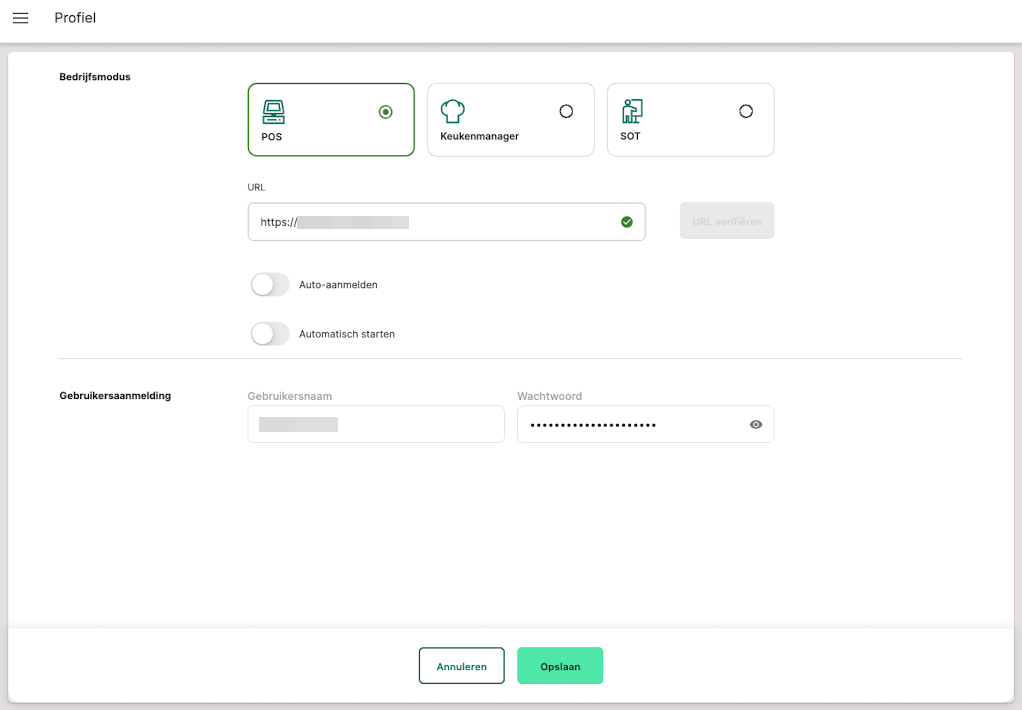Image resolution: width=1022 pixels, height=710 pixels.
Task: Click the Profiel page title
Action: coord(75,18)
